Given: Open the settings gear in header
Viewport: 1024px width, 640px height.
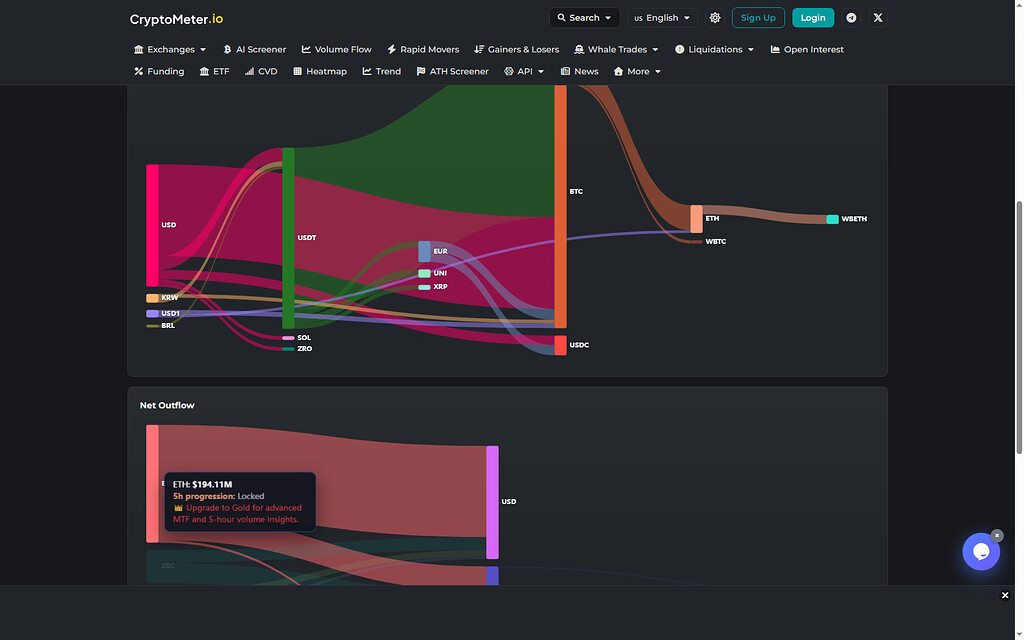Looking at the screenshot, I should 715,18.
